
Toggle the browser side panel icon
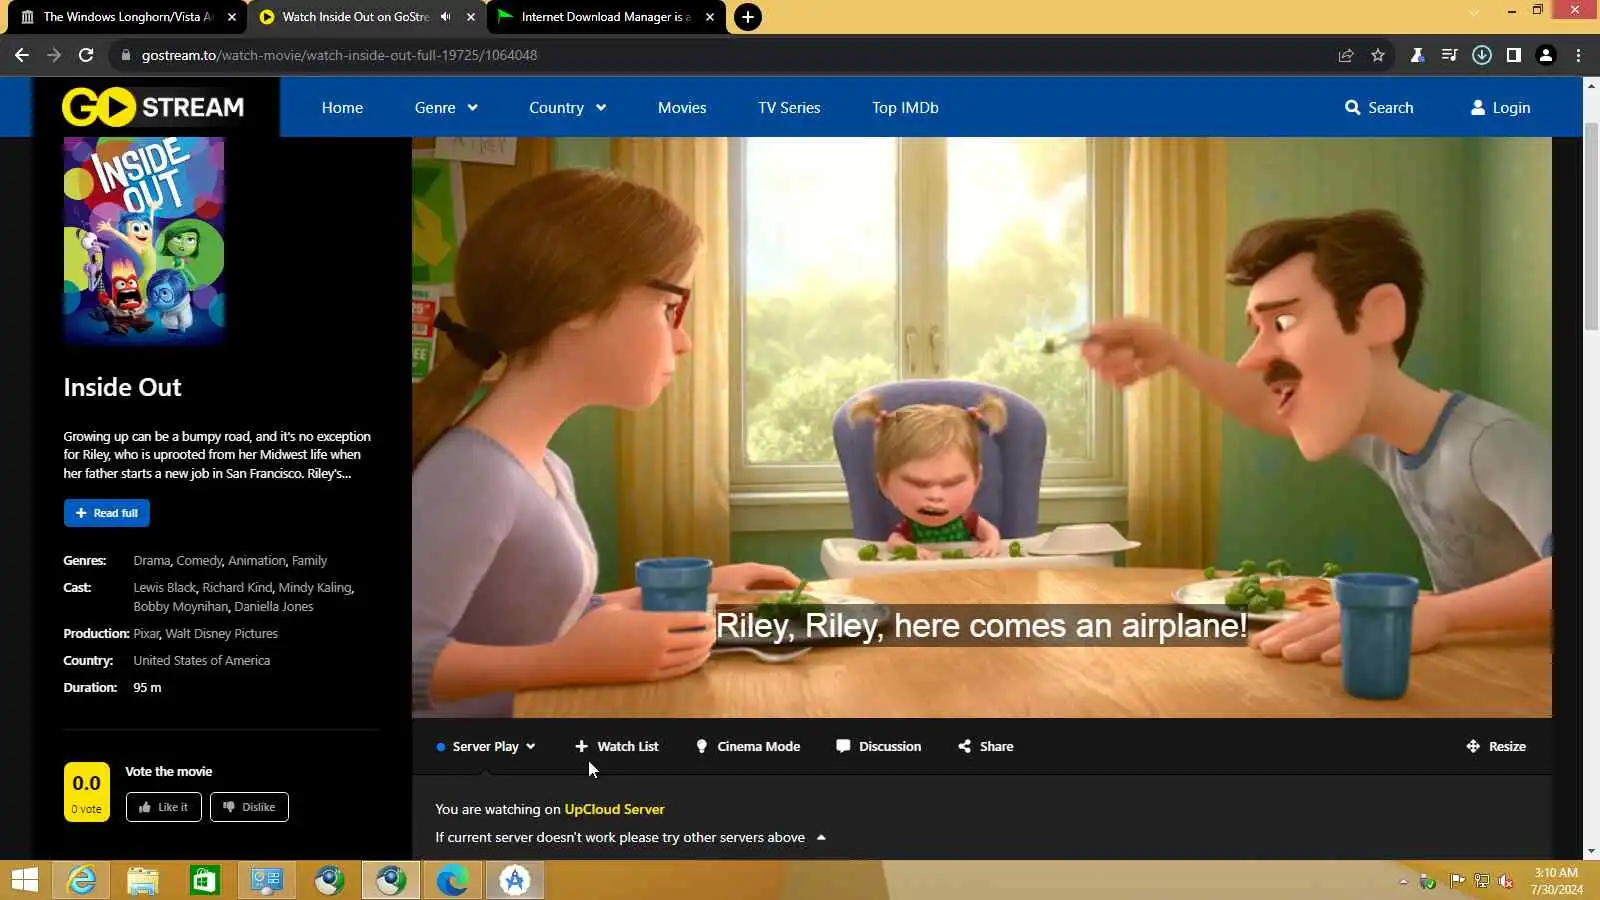point(1514,55)
